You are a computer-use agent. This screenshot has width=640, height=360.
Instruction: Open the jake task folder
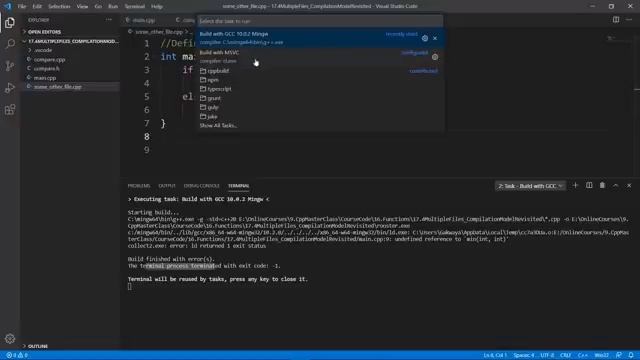[320, 117]
